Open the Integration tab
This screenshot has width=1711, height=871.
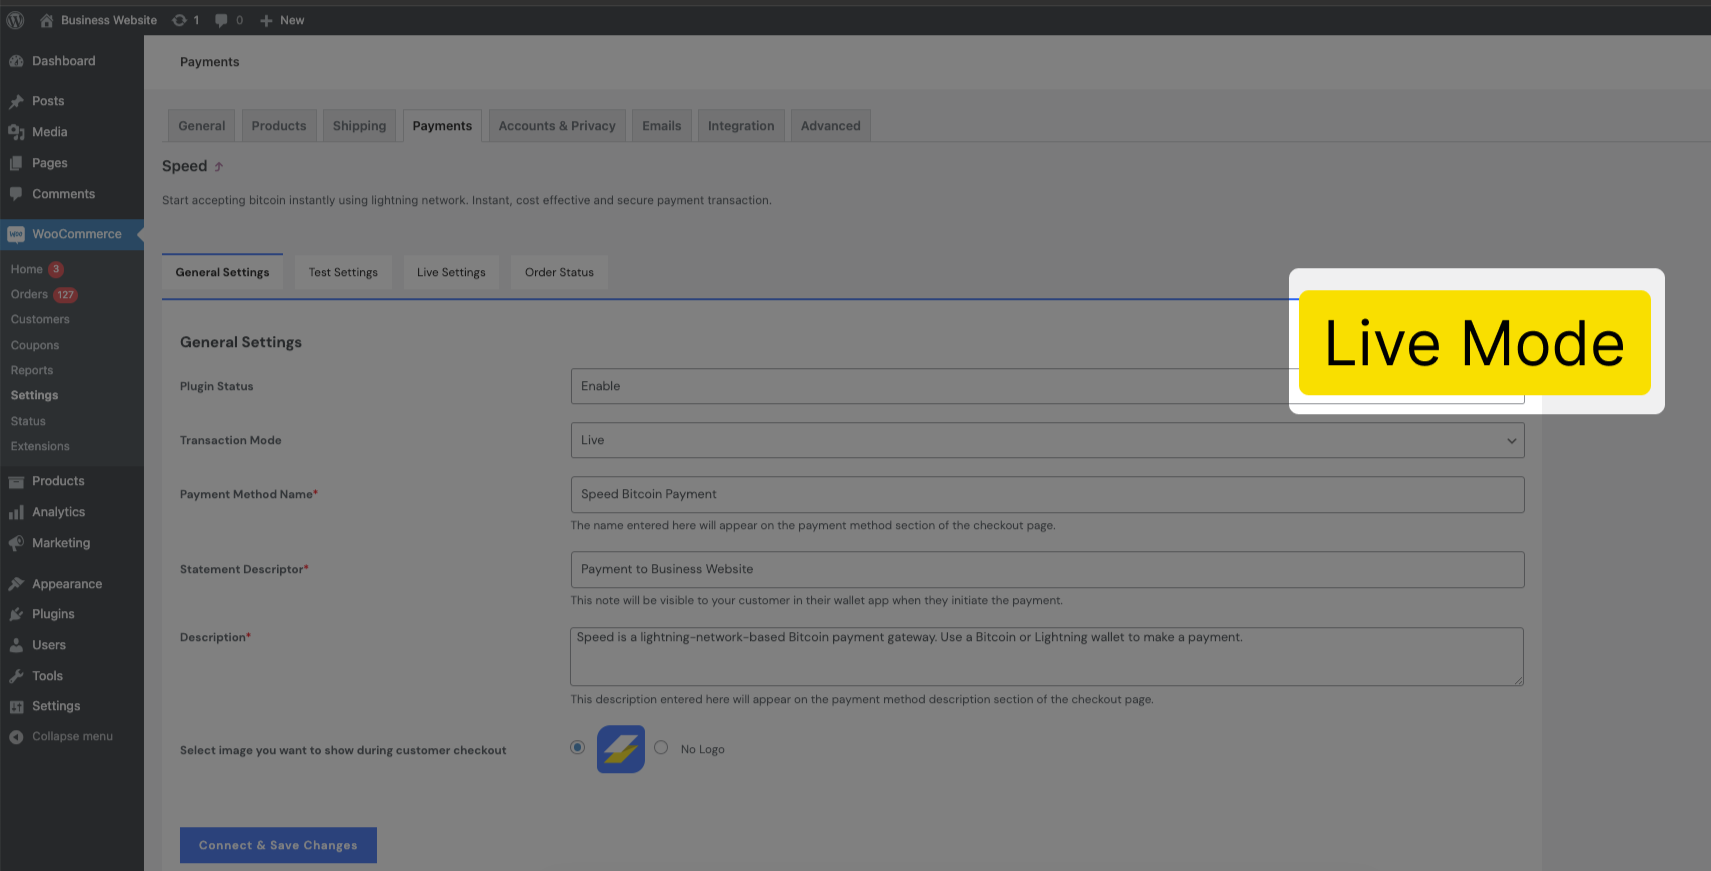(x=741, y=126)
